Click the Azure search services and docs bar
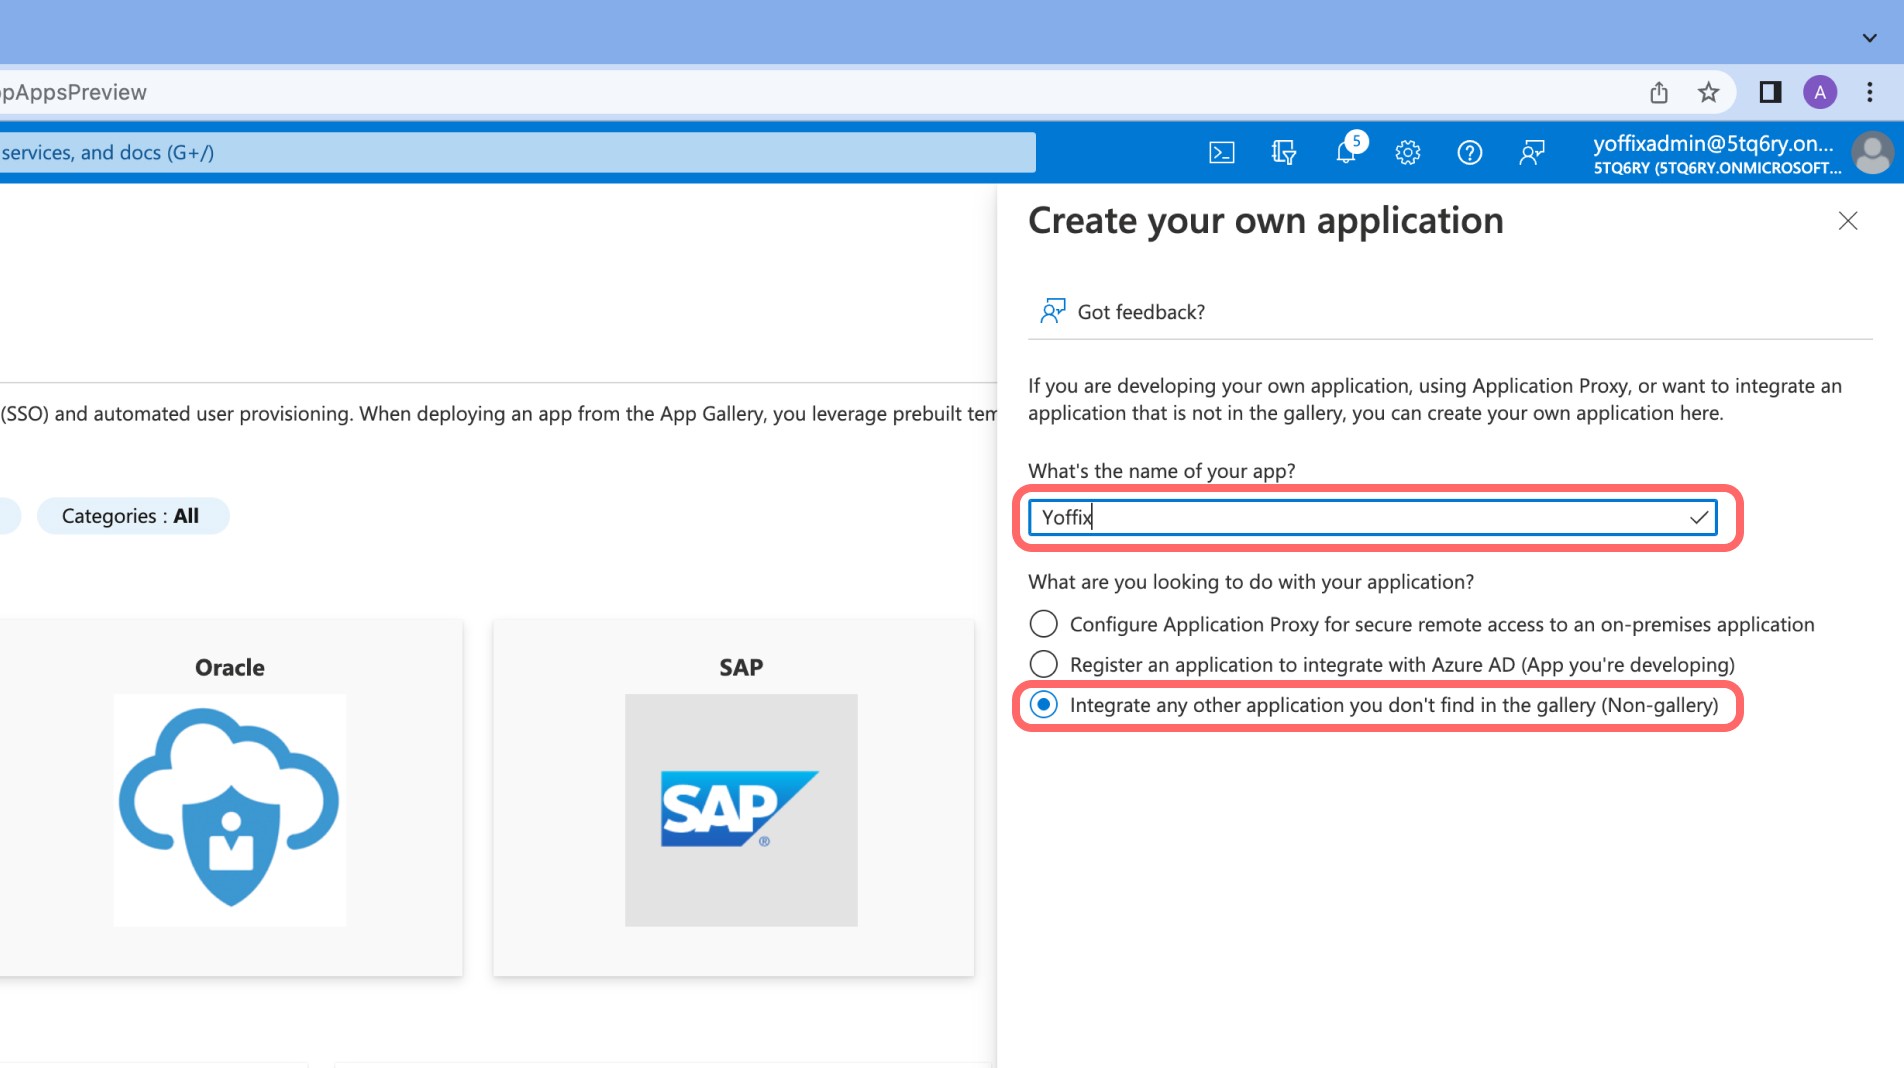The image size is (1904, 1068). [x=517, y=153]
